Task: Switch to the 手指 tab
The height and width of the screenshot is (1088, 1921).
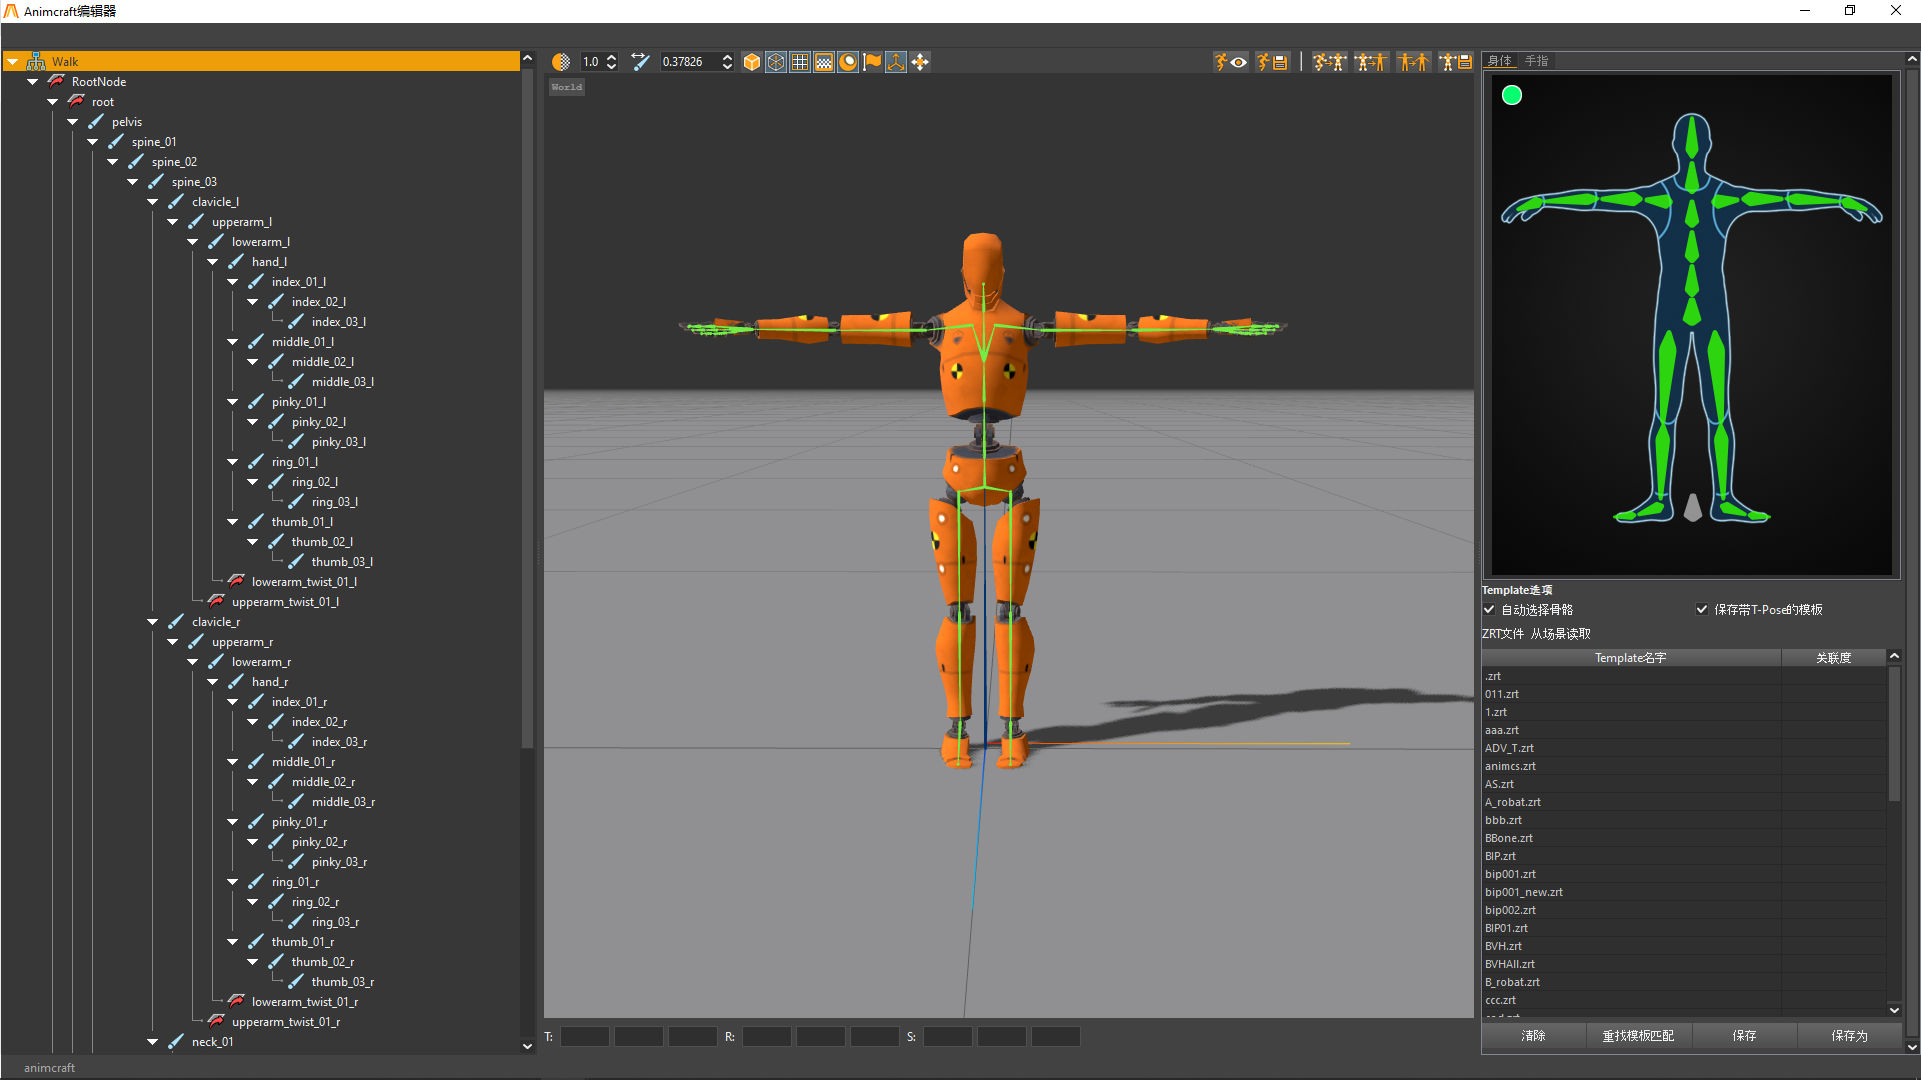Action: coord(1536,61)
